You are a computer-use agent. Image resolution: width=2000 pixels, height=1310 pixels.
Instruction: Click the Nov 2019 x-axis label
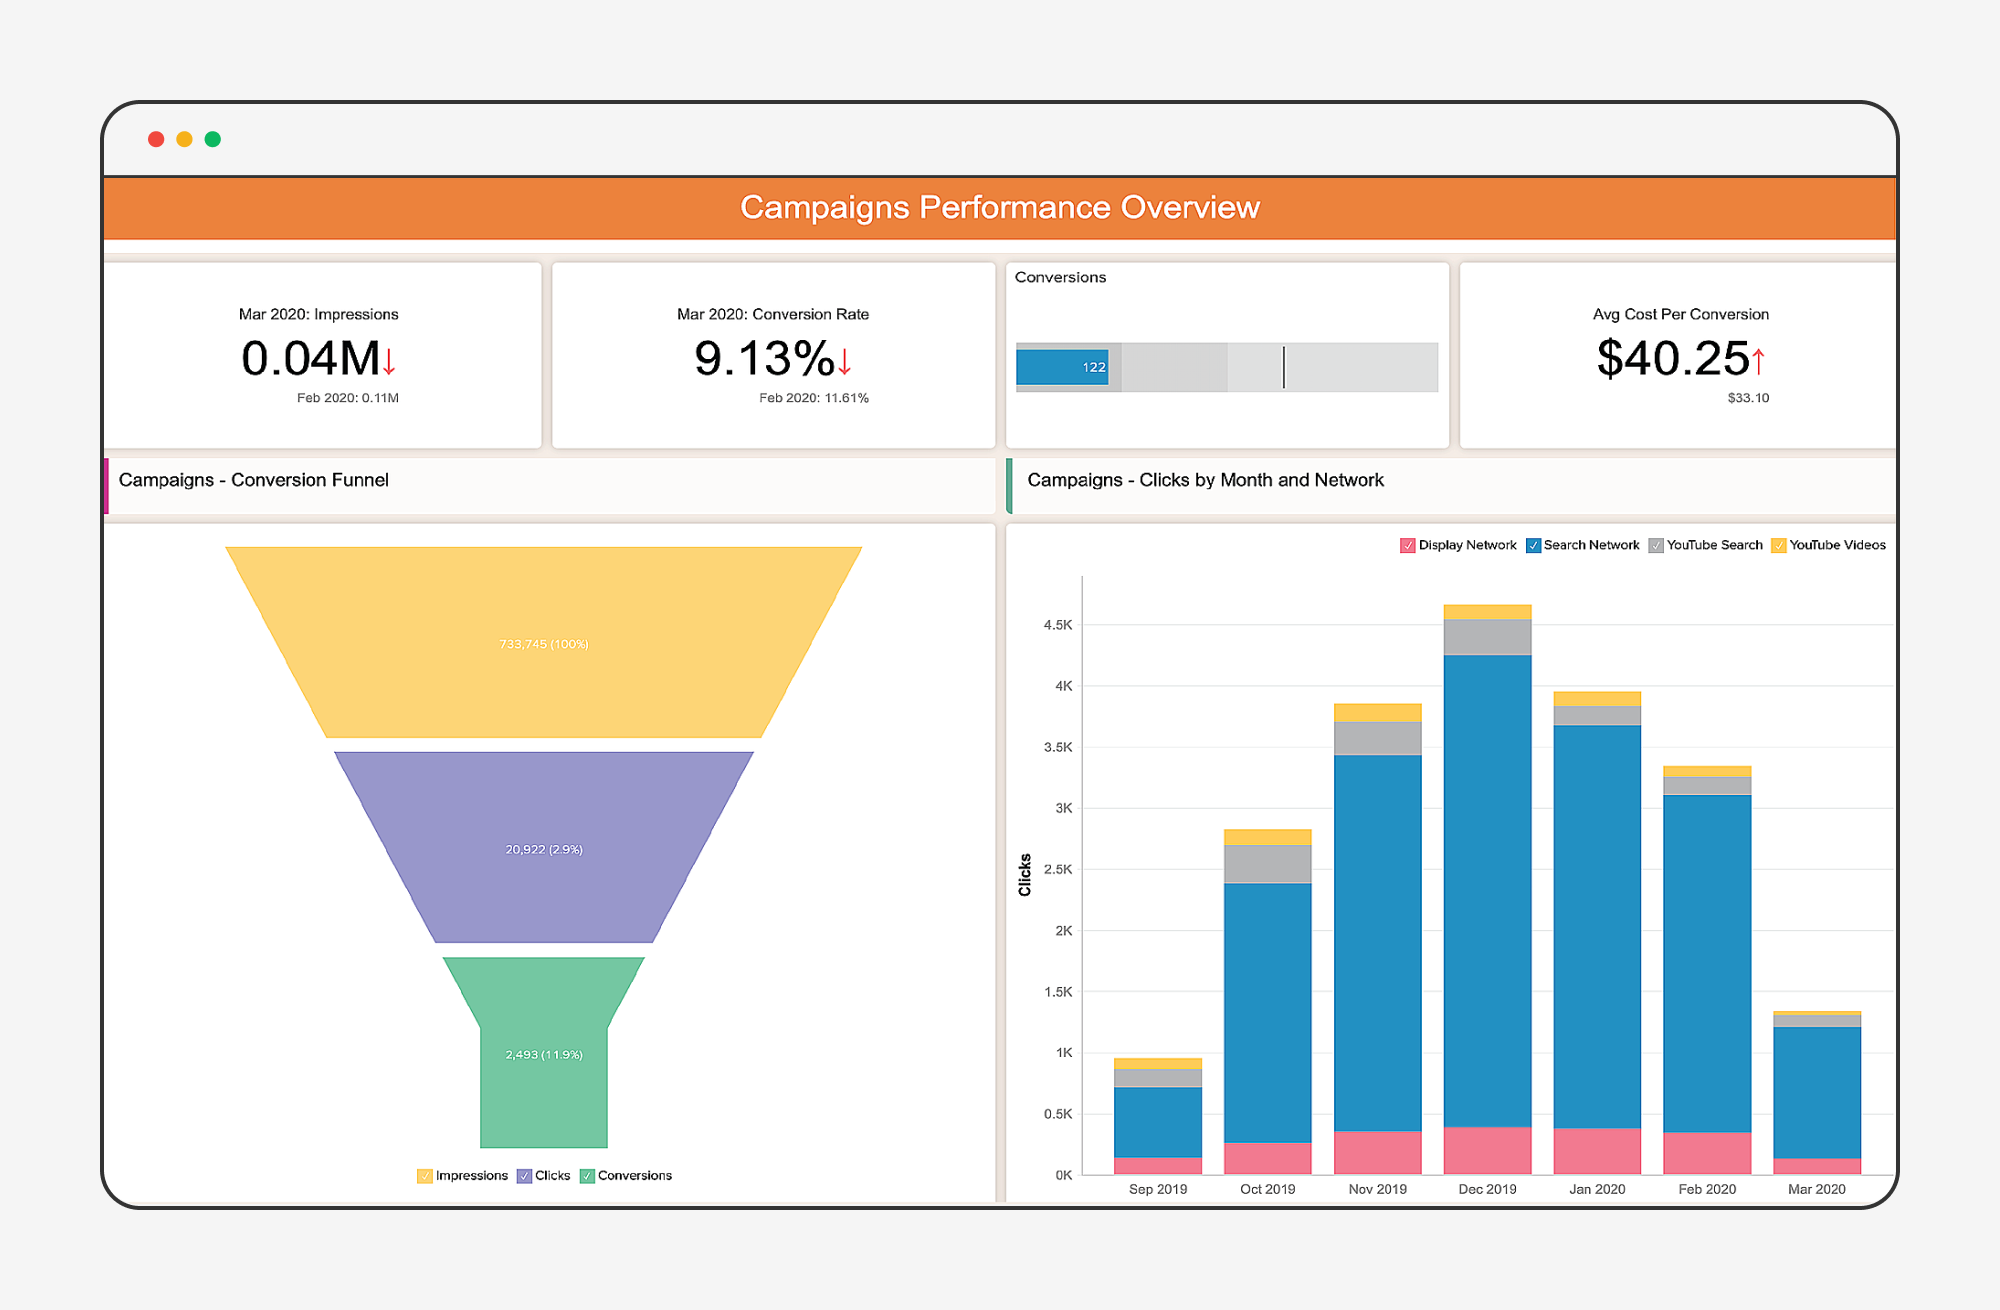coord(1377,1189)
